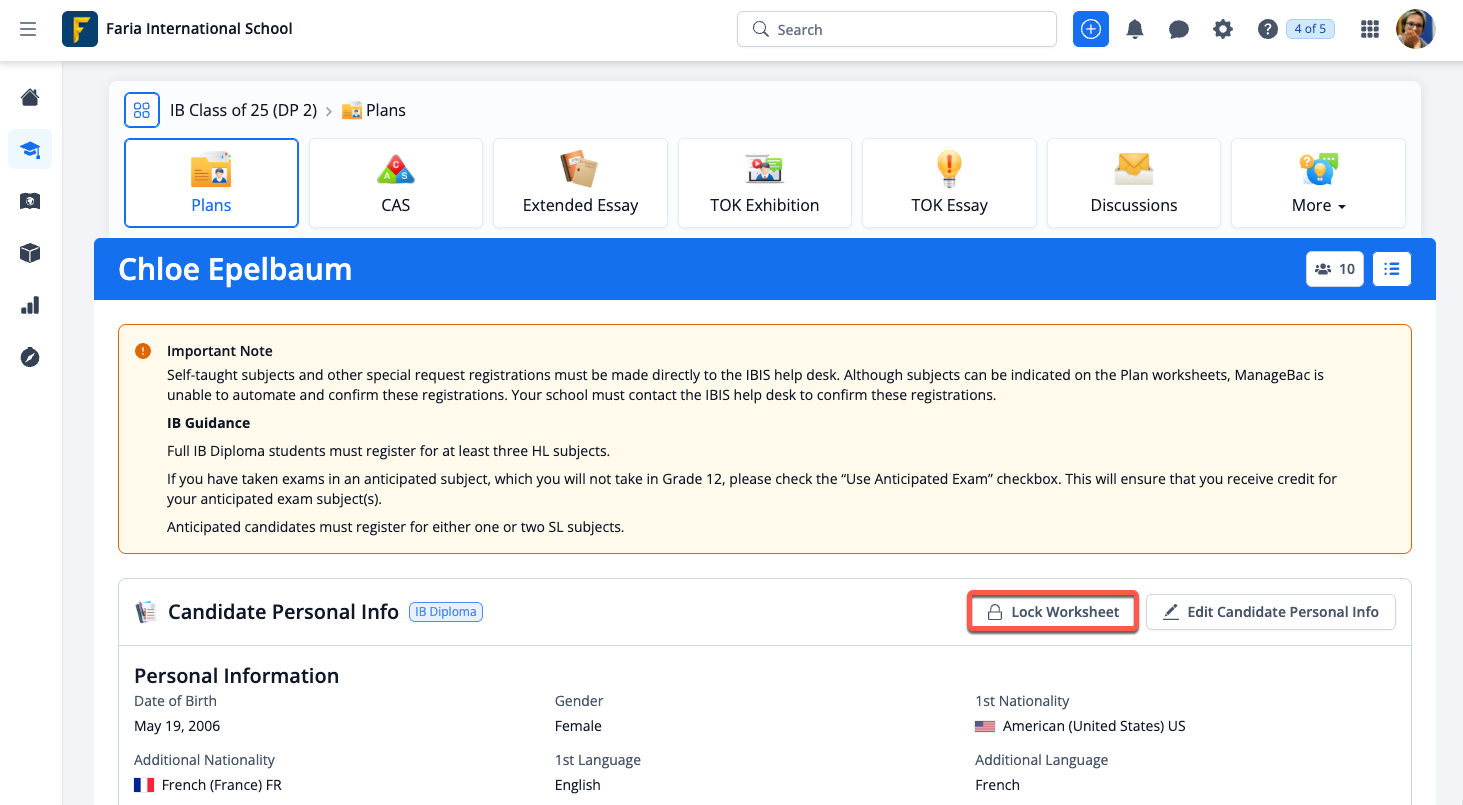Toggle the list view button
1463x805 pixels.
pyautogui.click(x=1392, y=269)
